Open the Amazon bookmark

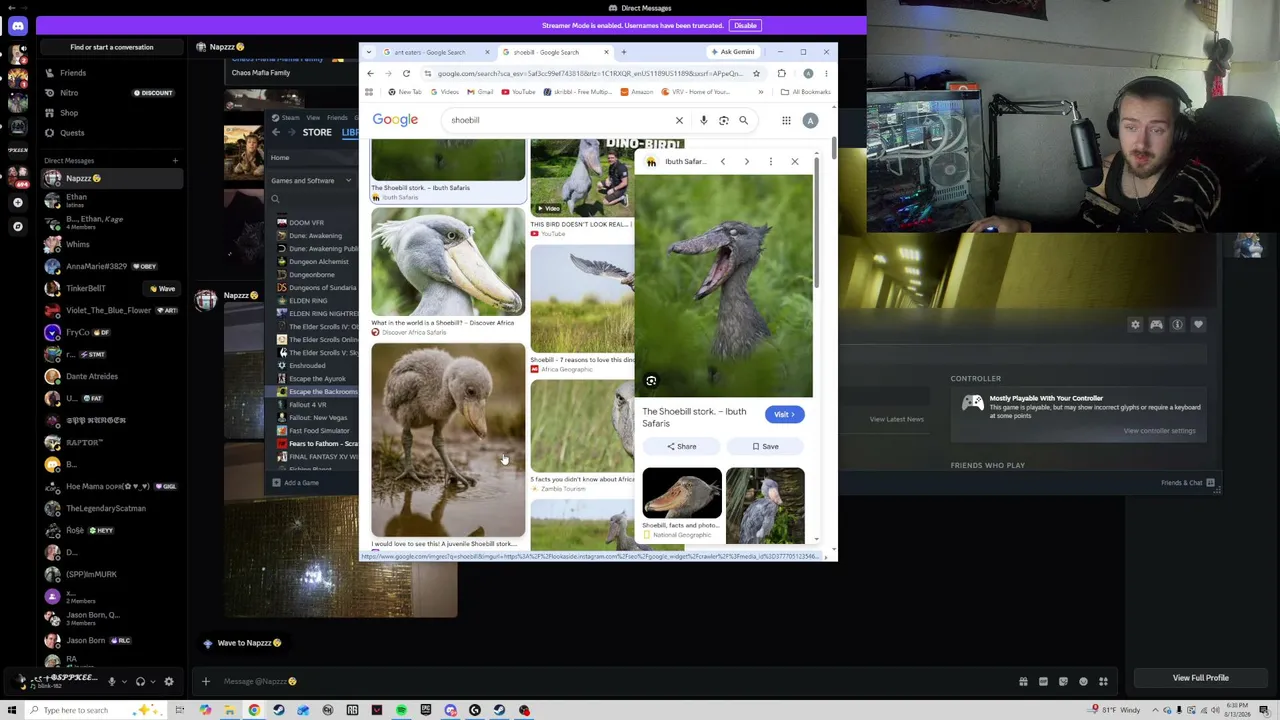tap(637, 92)
